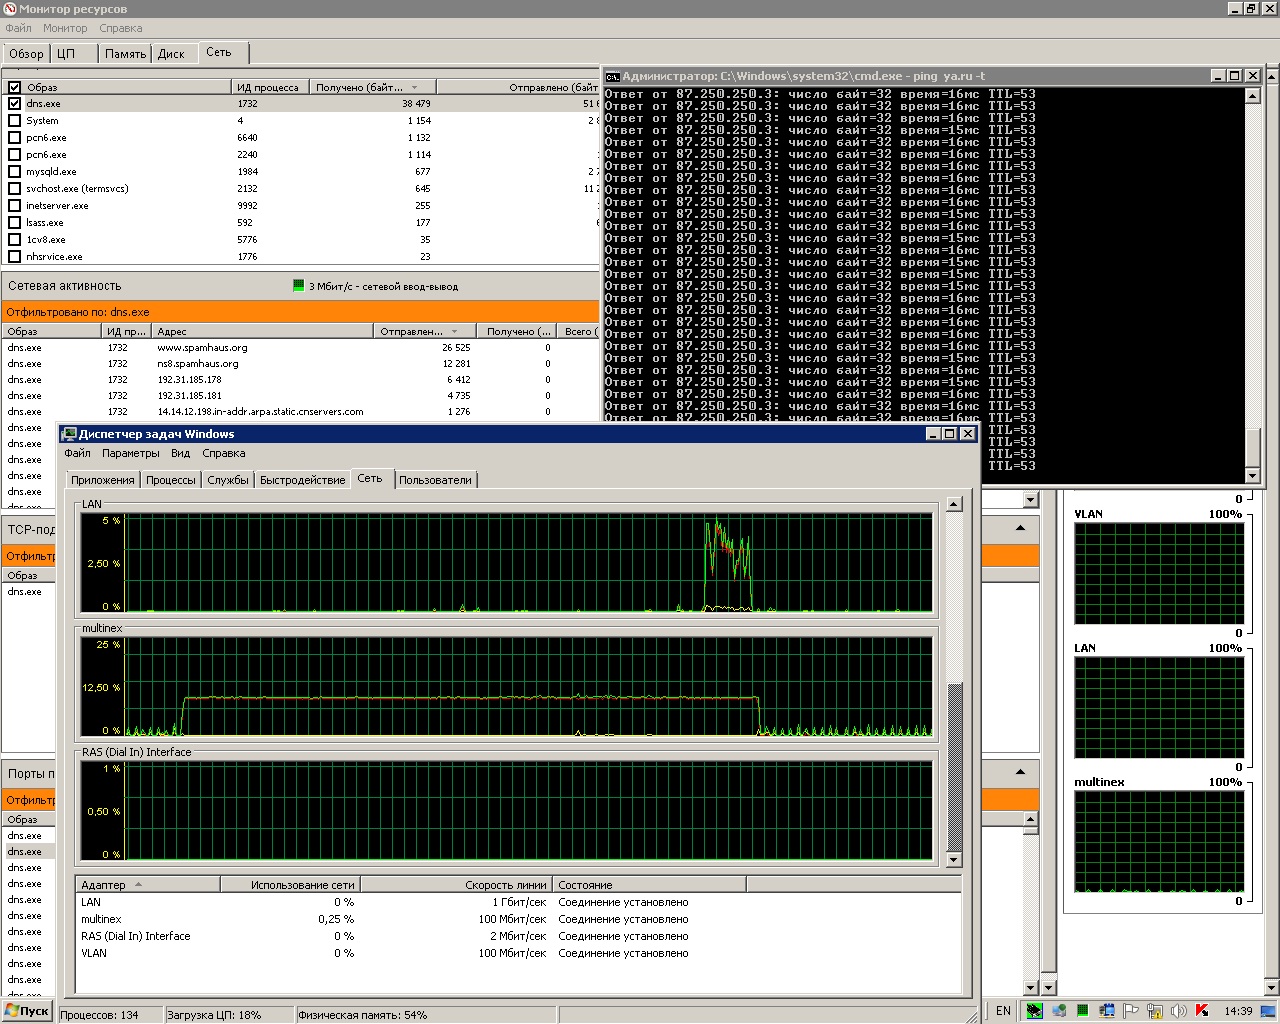Collapse the TCP connections section arrow

[1020, 528]
